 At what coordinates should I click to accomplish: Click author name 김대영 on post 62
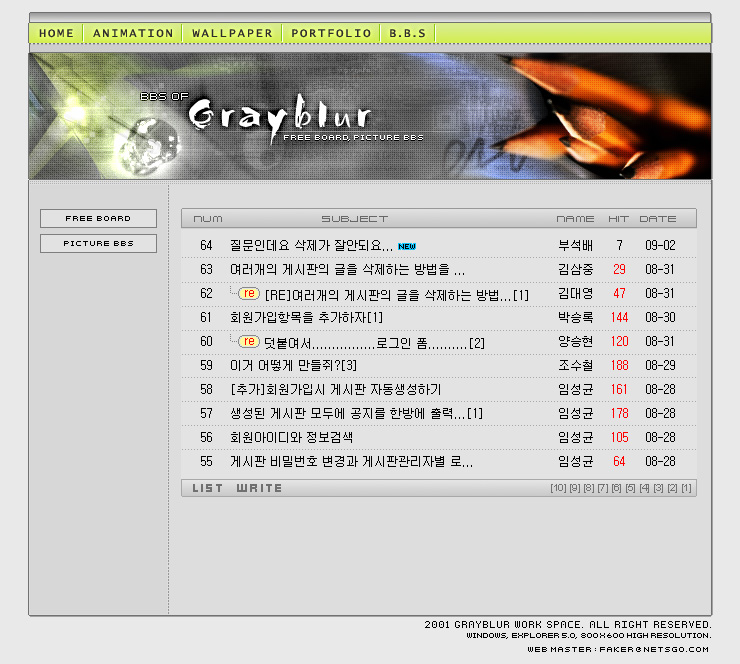click(x=575, y=294)
